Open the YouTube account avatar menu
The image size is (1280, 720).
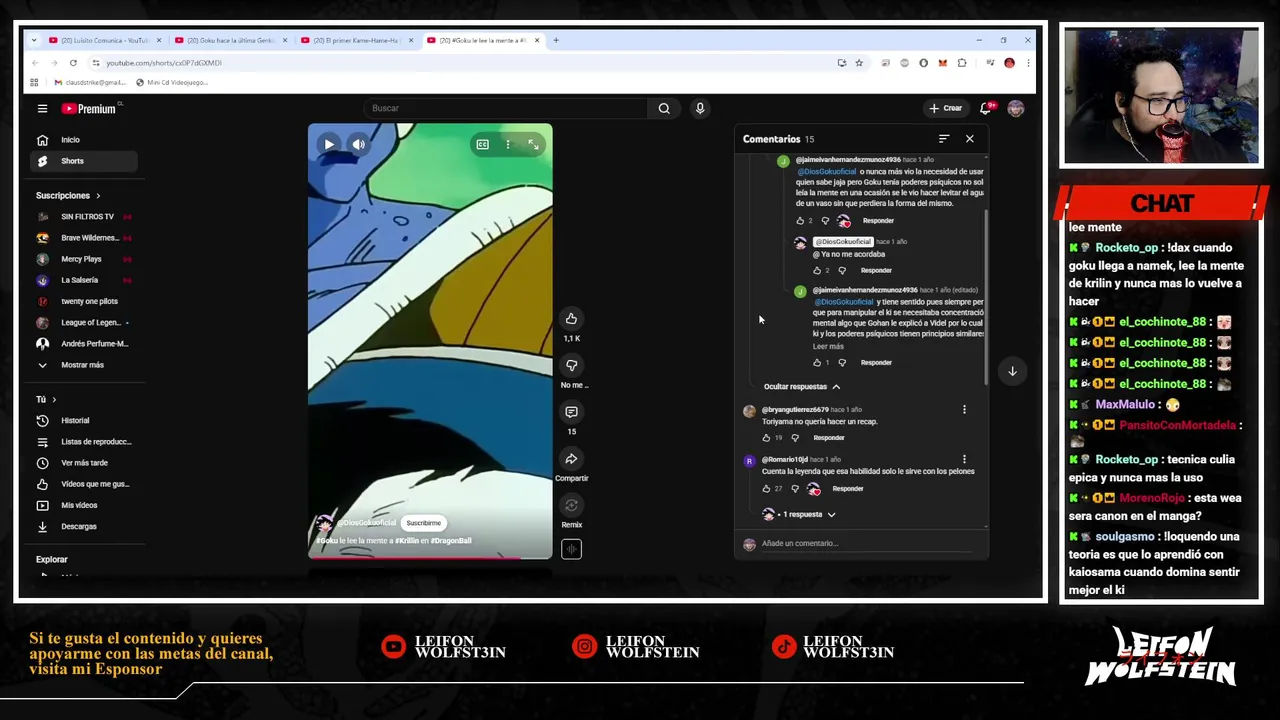pyautogui.click(x=1016, y=108)
